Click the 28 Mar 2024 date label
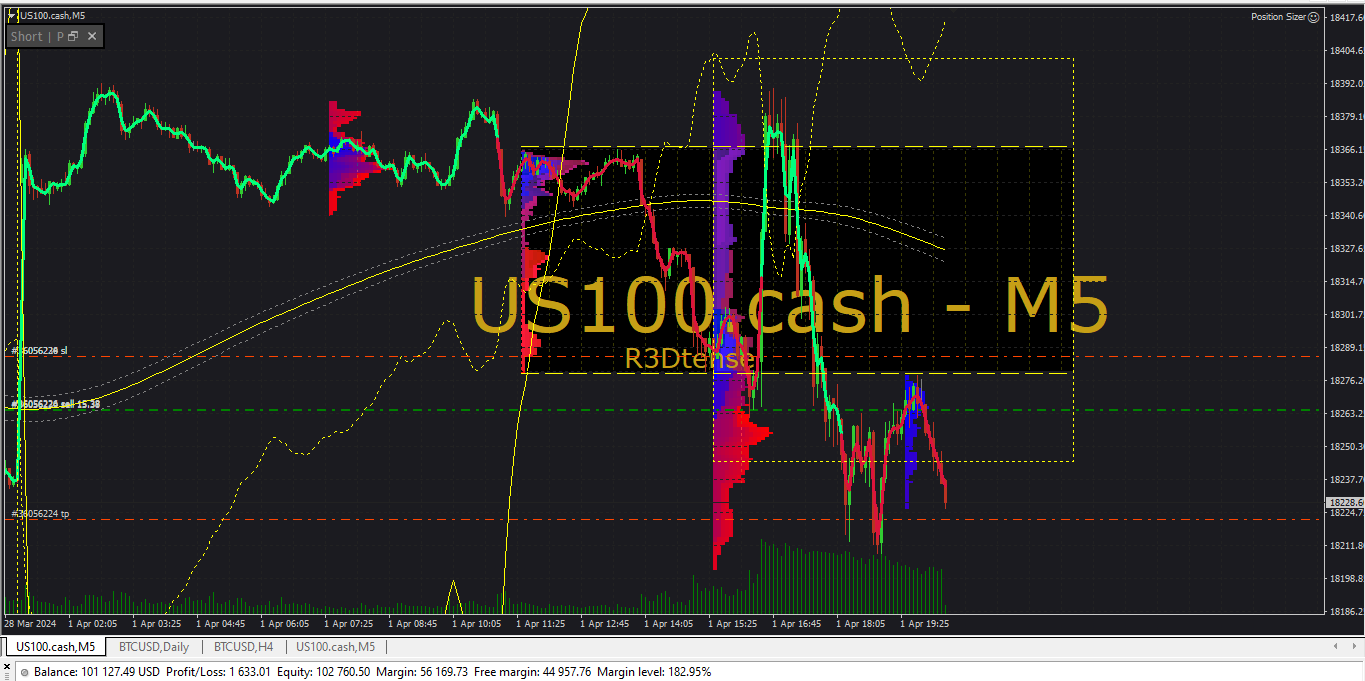The height and width of the screenshot is (681, 1365). click(x=30, y=623)
